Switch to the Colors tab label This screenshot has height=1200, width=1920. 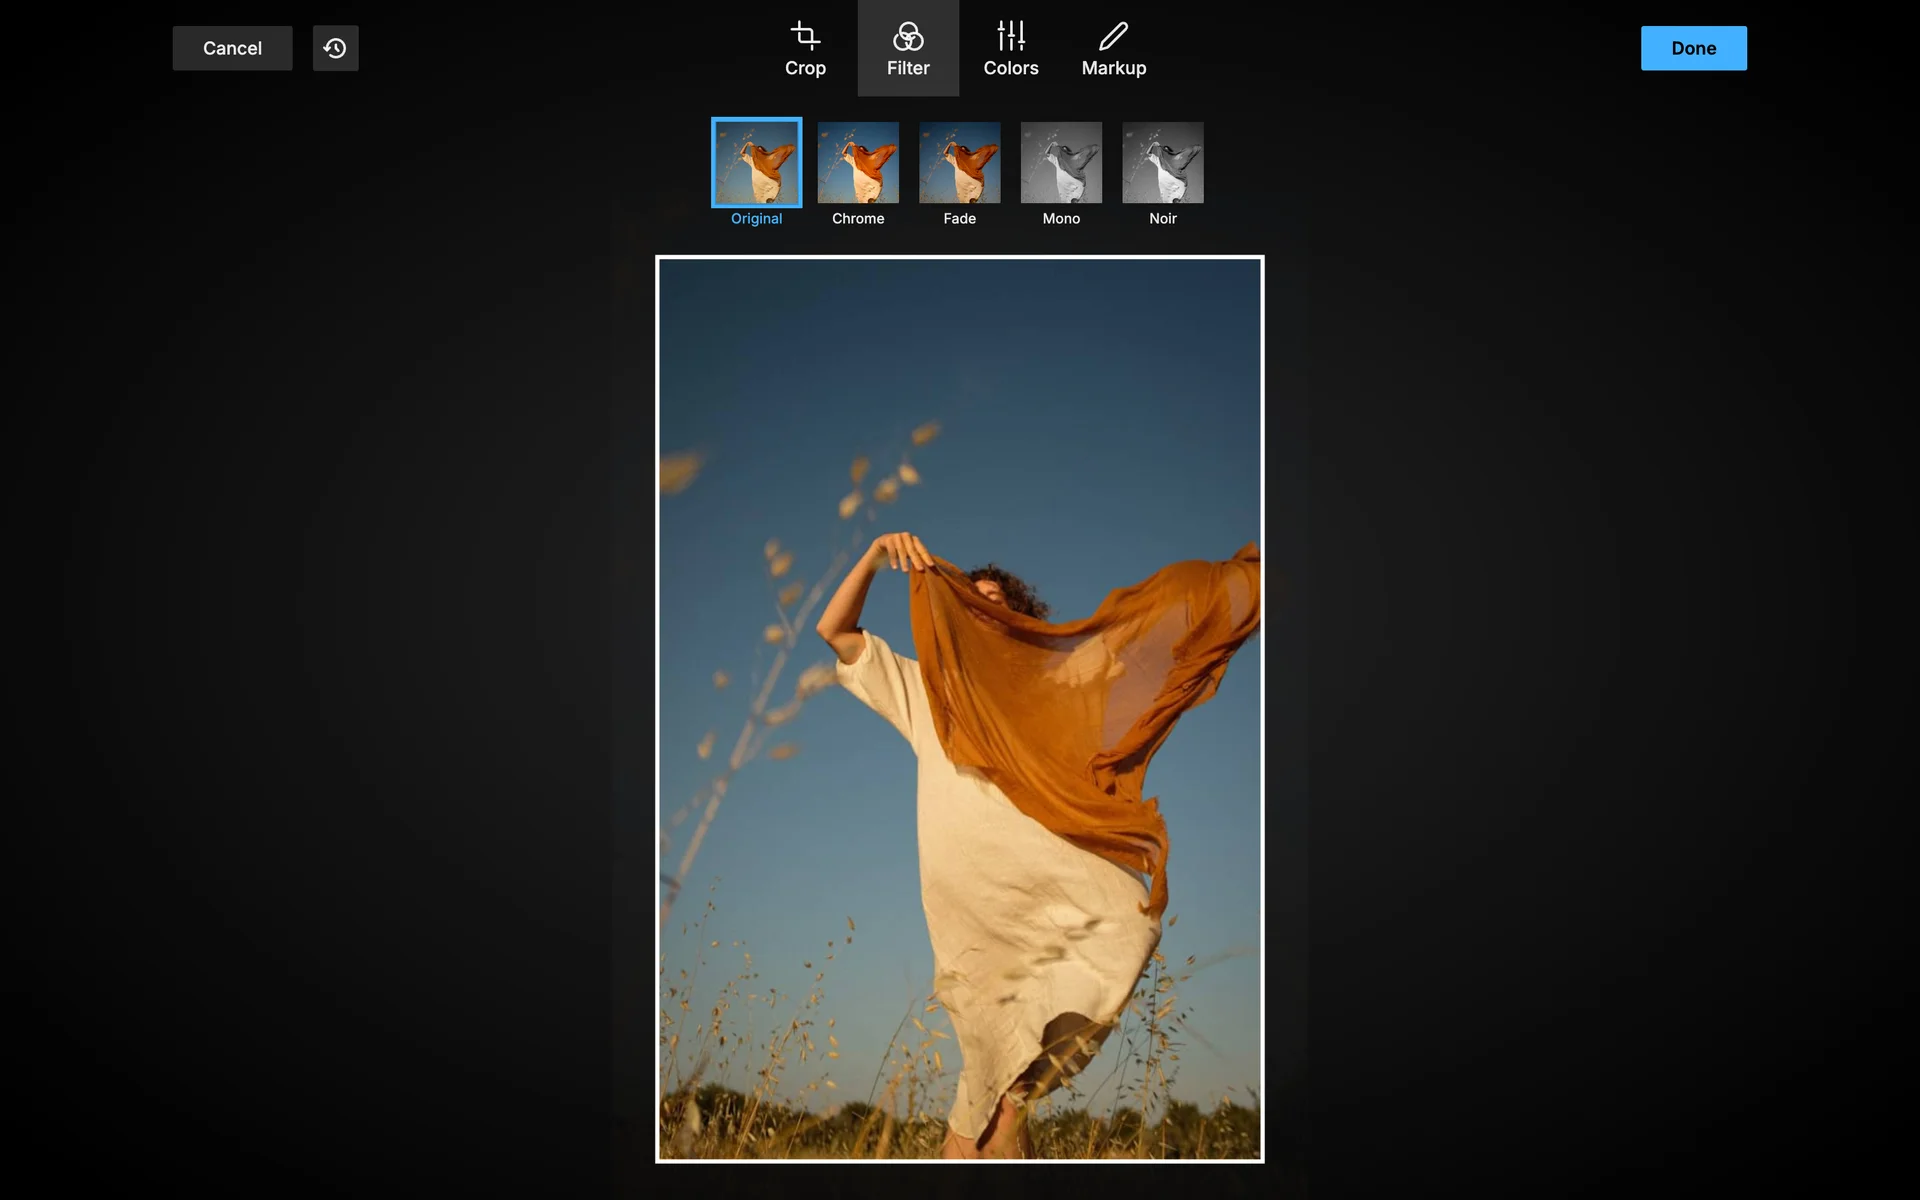click(x=1011, y=68)
